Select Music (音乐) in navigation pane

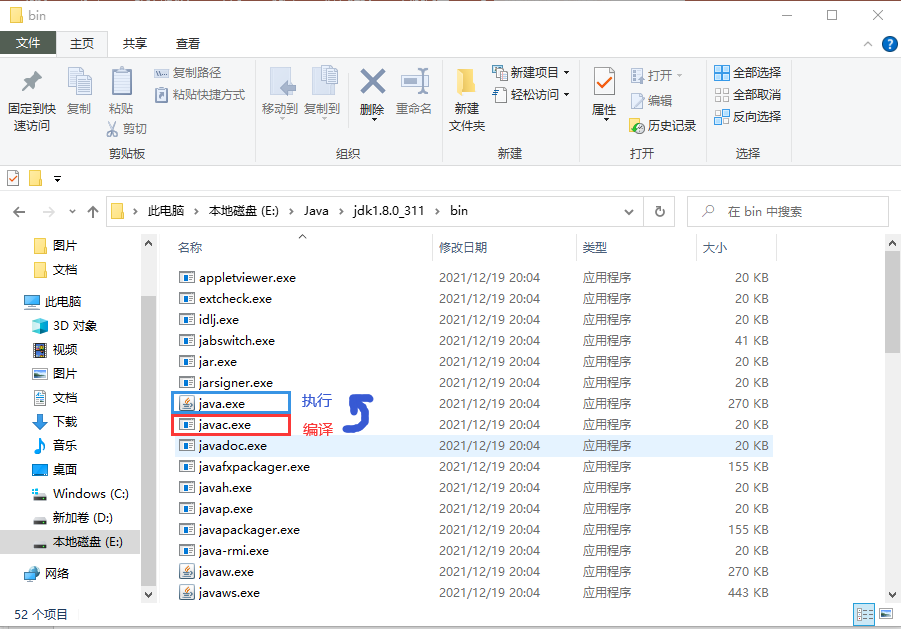point(55,445)
